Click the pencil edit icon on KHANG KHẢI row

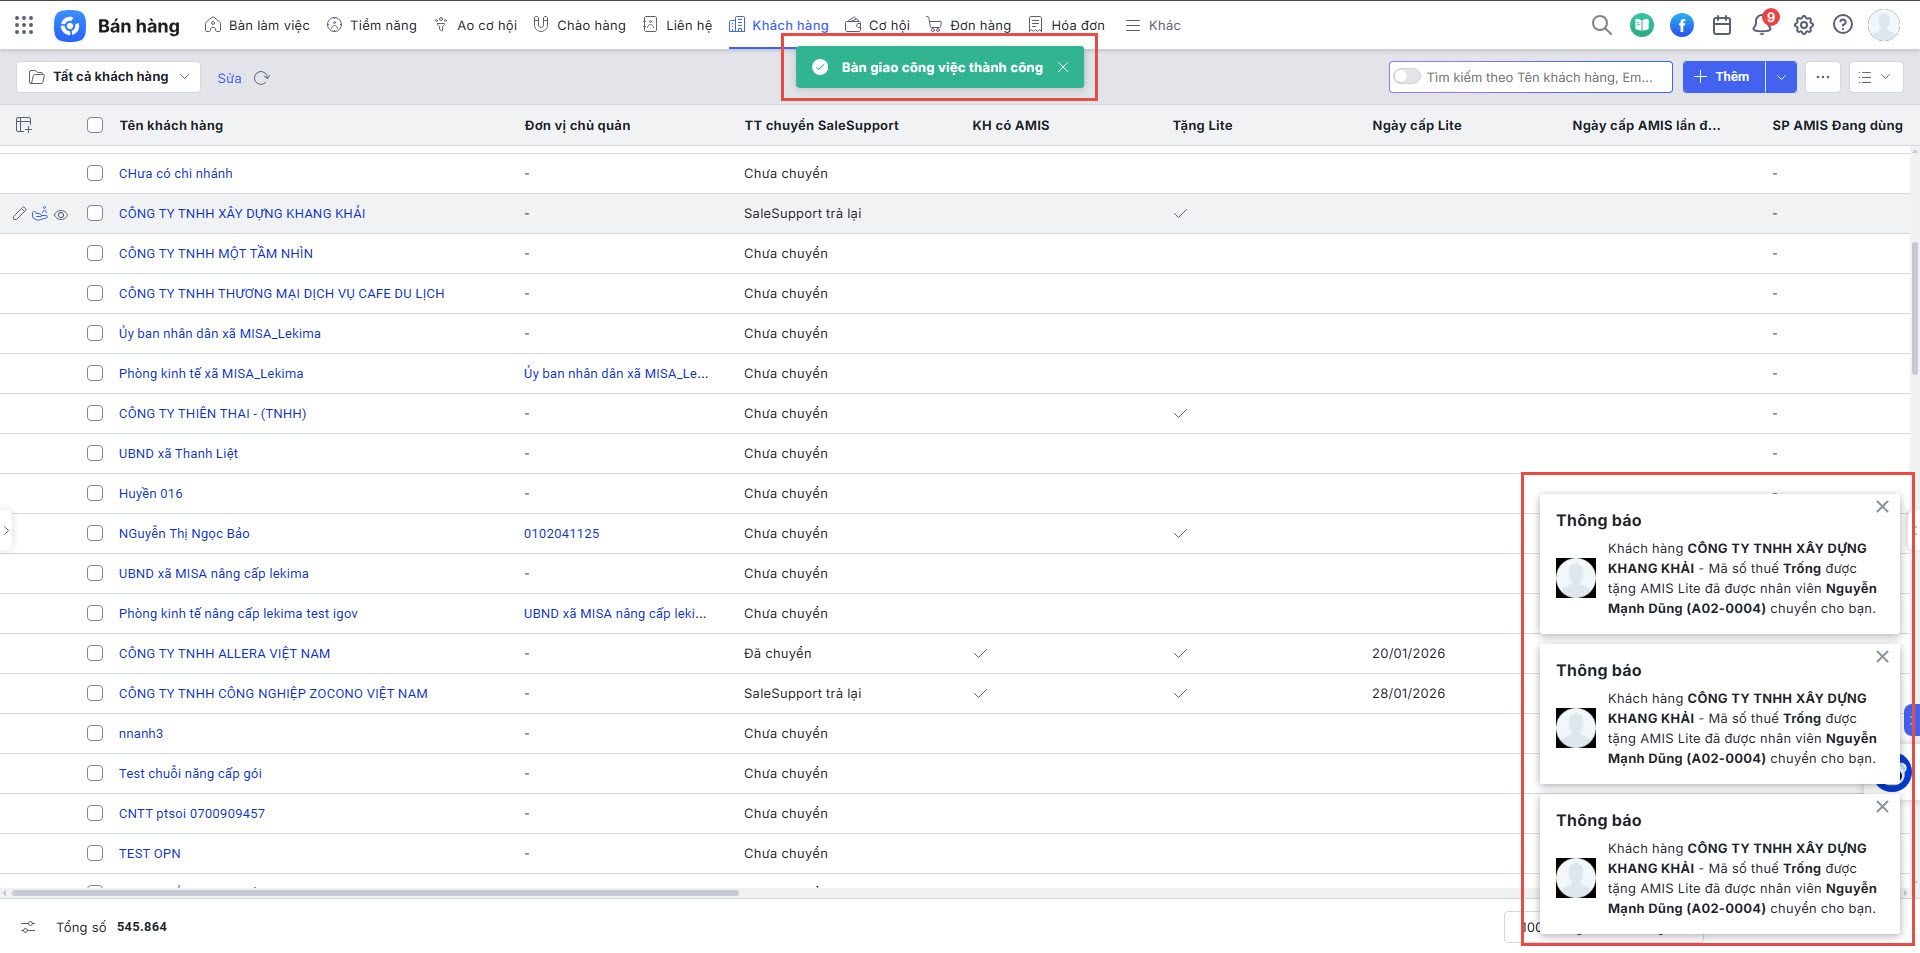[x=19, y=214]
